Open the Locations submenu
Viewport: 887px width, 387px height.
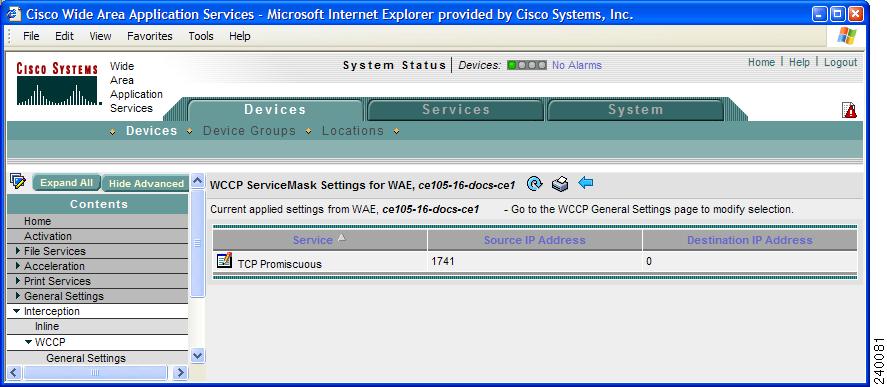tap(353, 131)
